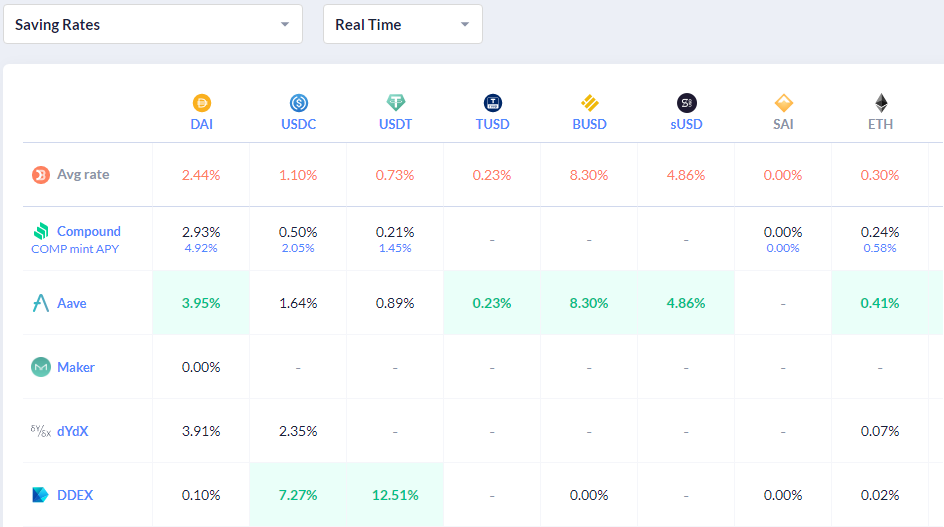The height and width of the screenshot is (527, 944).
Task: Click dYdX USDC rate 2.35%
Action: tap(298, 431)
